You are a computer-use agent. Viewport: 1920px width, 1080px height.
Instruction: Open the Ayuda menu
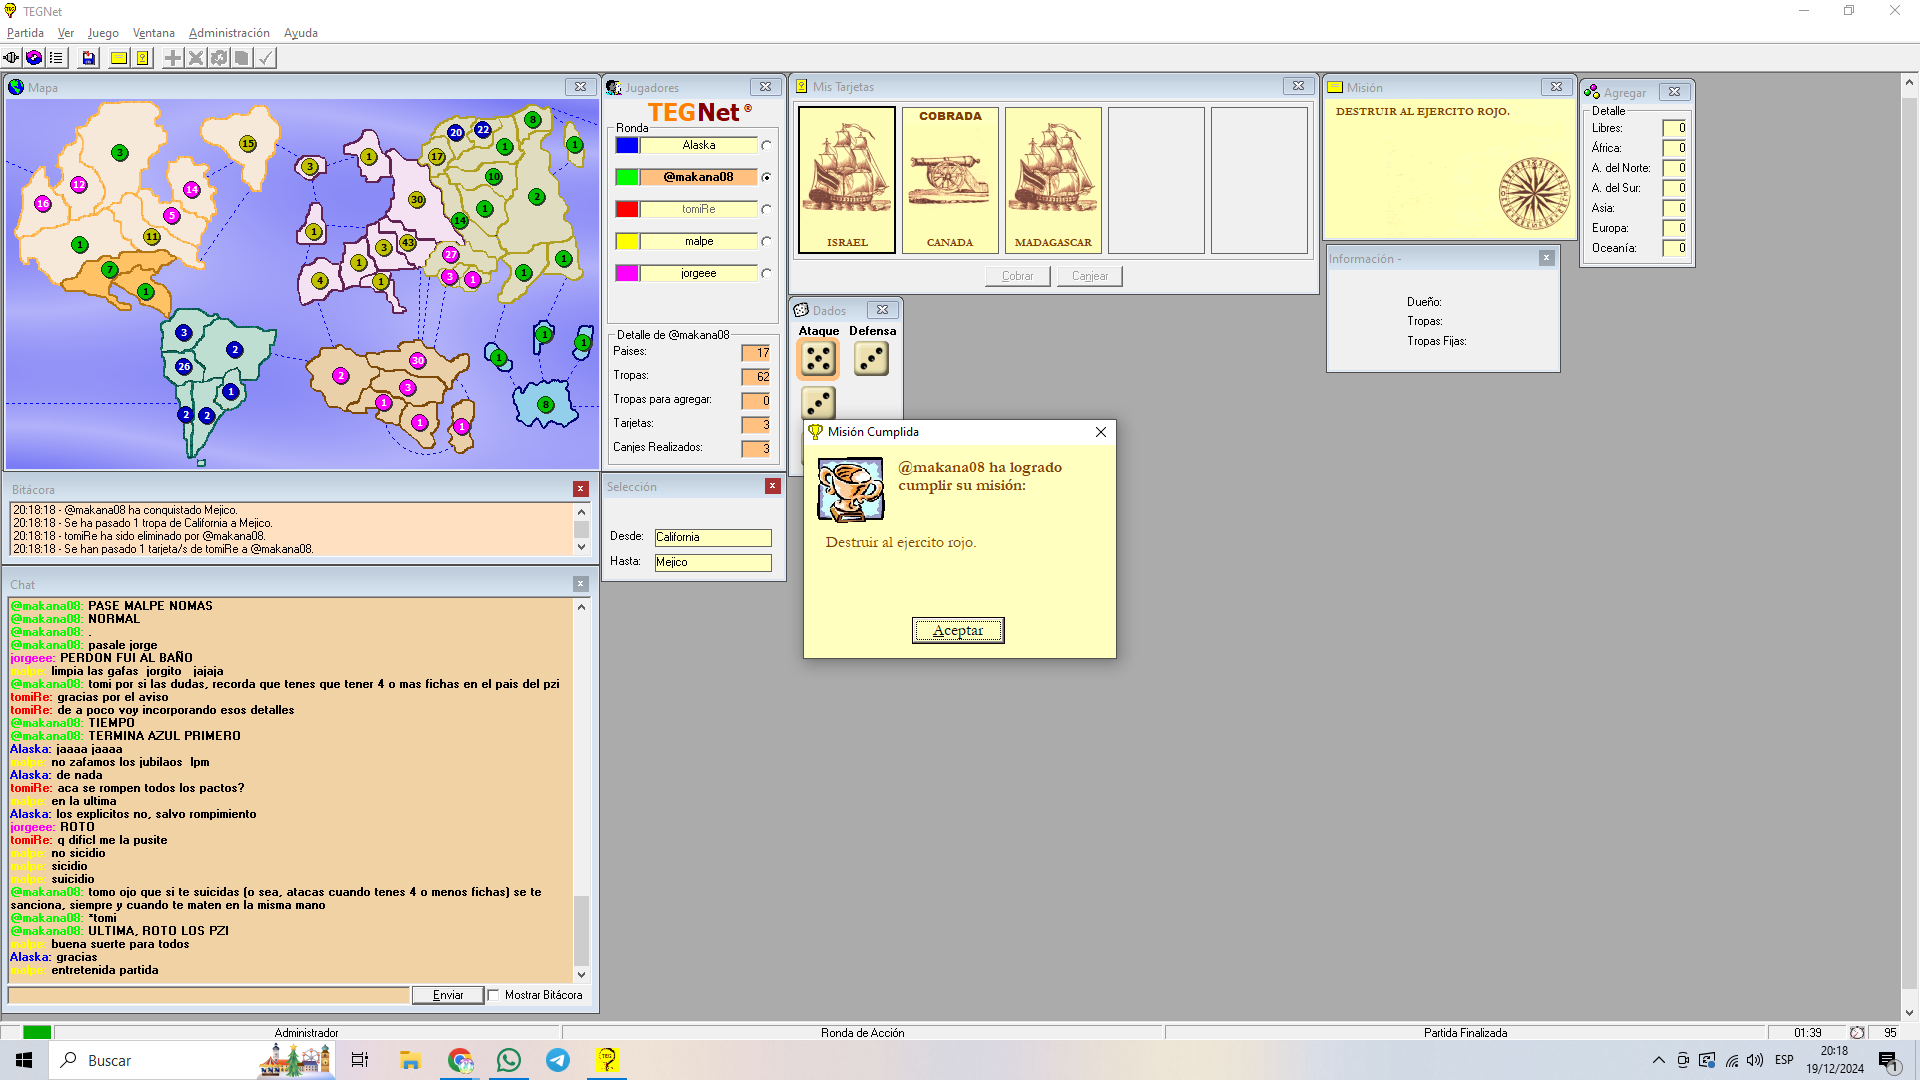pyautogui.click(x=301, y=33)
